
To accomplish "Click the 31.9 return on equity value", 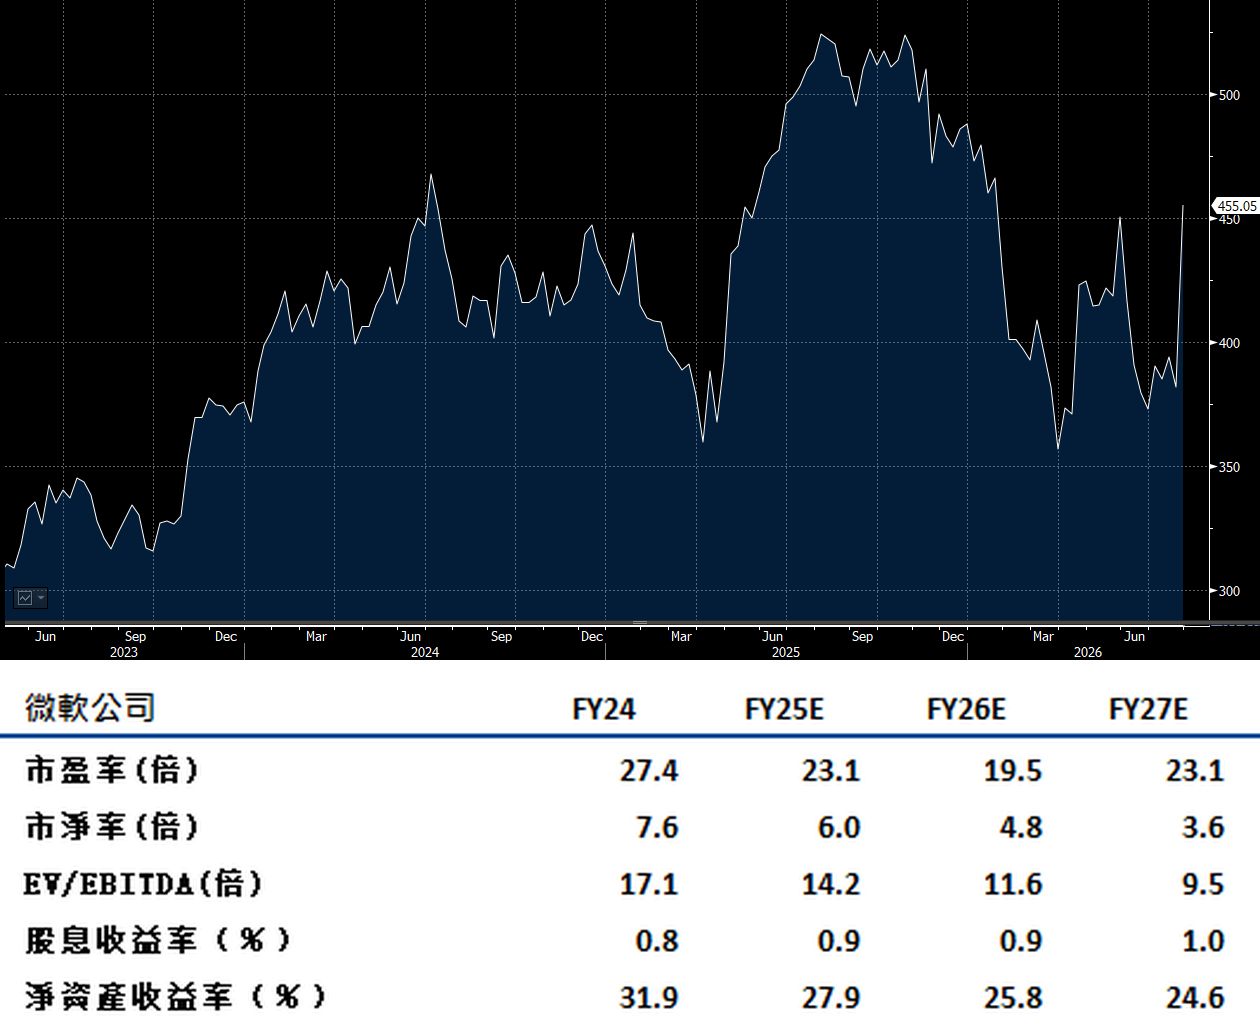I will [x=649, y=998].
